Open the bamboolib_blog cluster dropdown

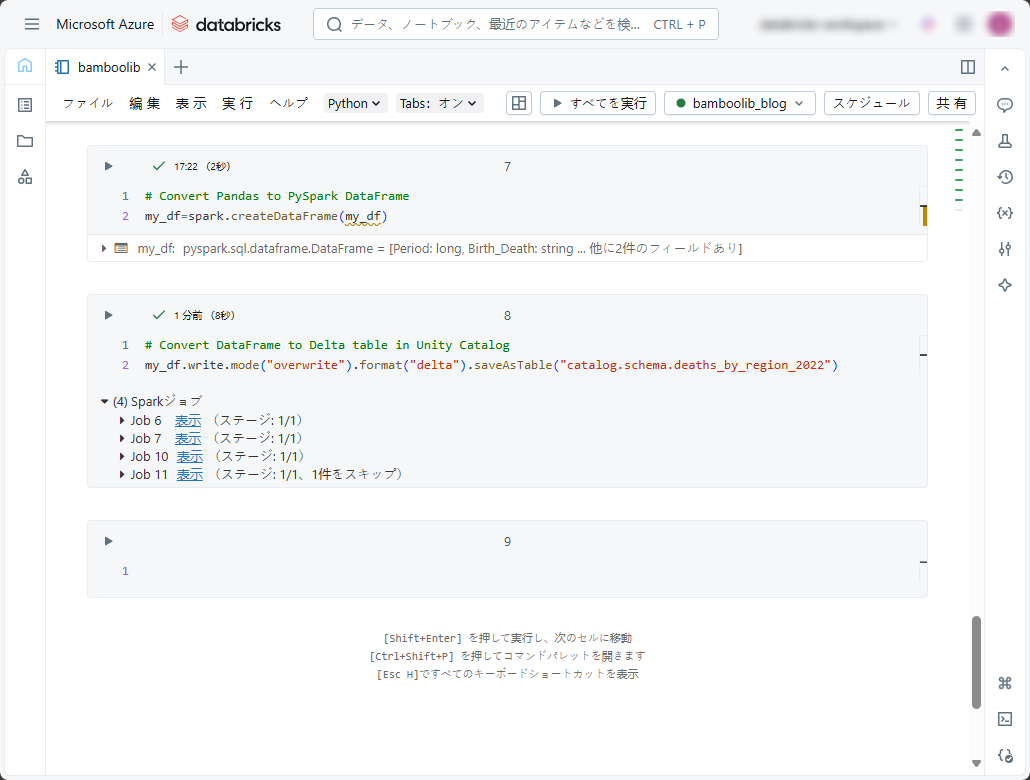(740, 103)
